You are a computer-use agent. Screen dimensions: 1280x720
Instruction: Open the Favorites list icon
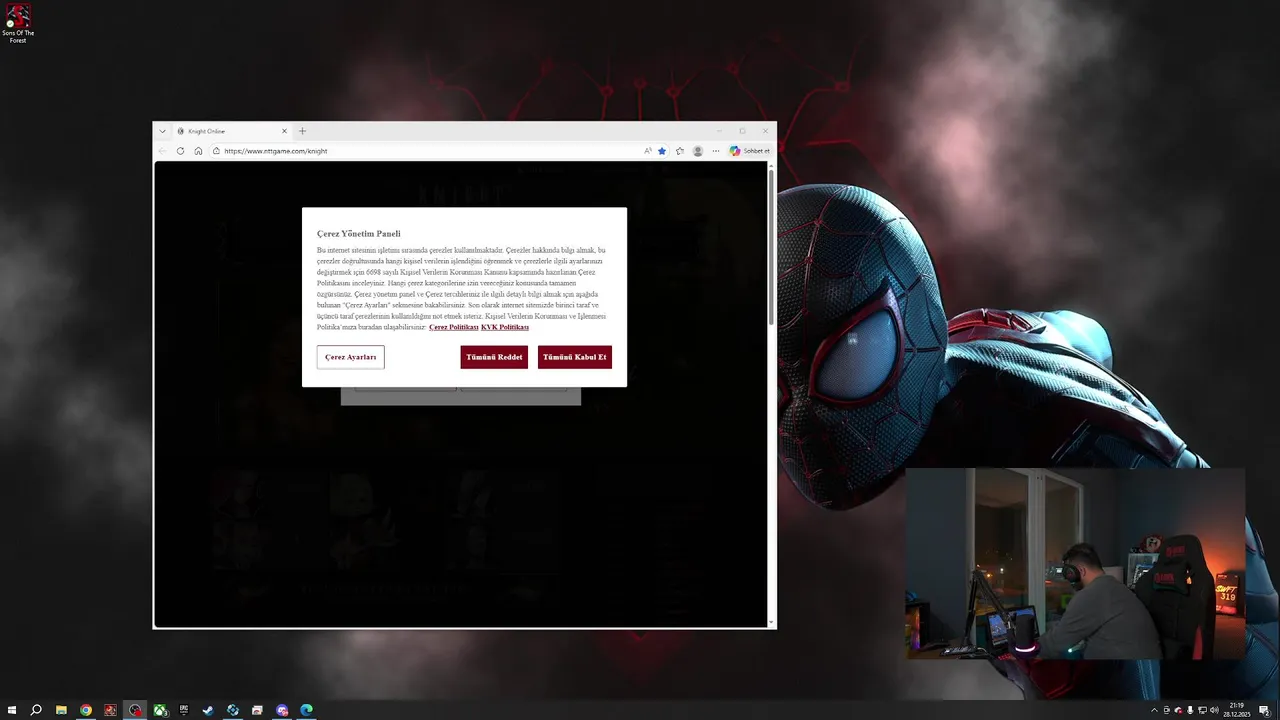pyautogui.click(x=680, y=151)
